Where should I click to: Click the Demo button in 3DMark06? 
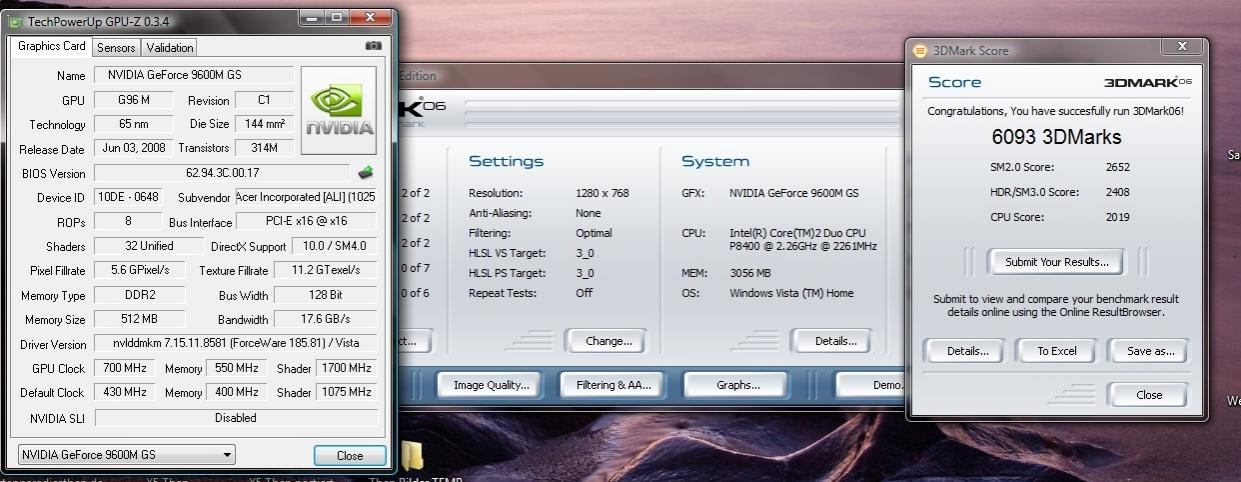870,385
